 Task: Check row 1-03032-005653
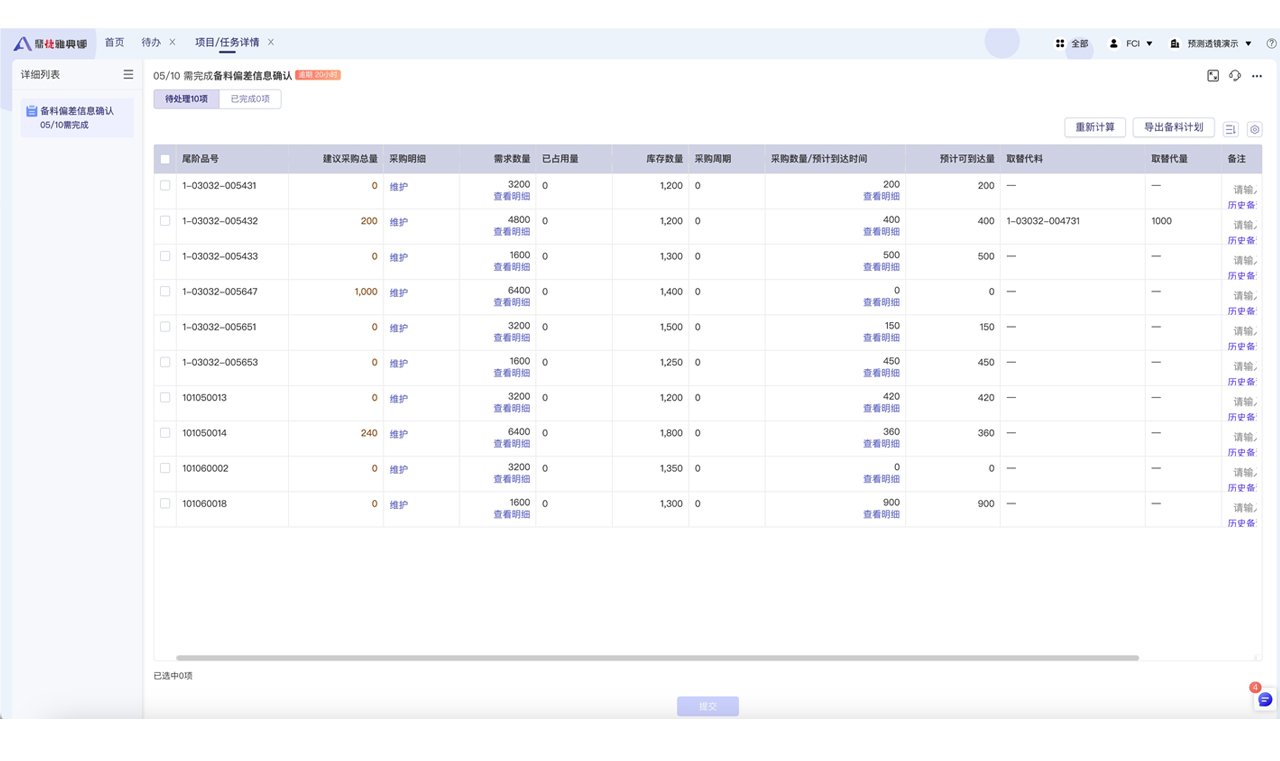click(165, 362)
